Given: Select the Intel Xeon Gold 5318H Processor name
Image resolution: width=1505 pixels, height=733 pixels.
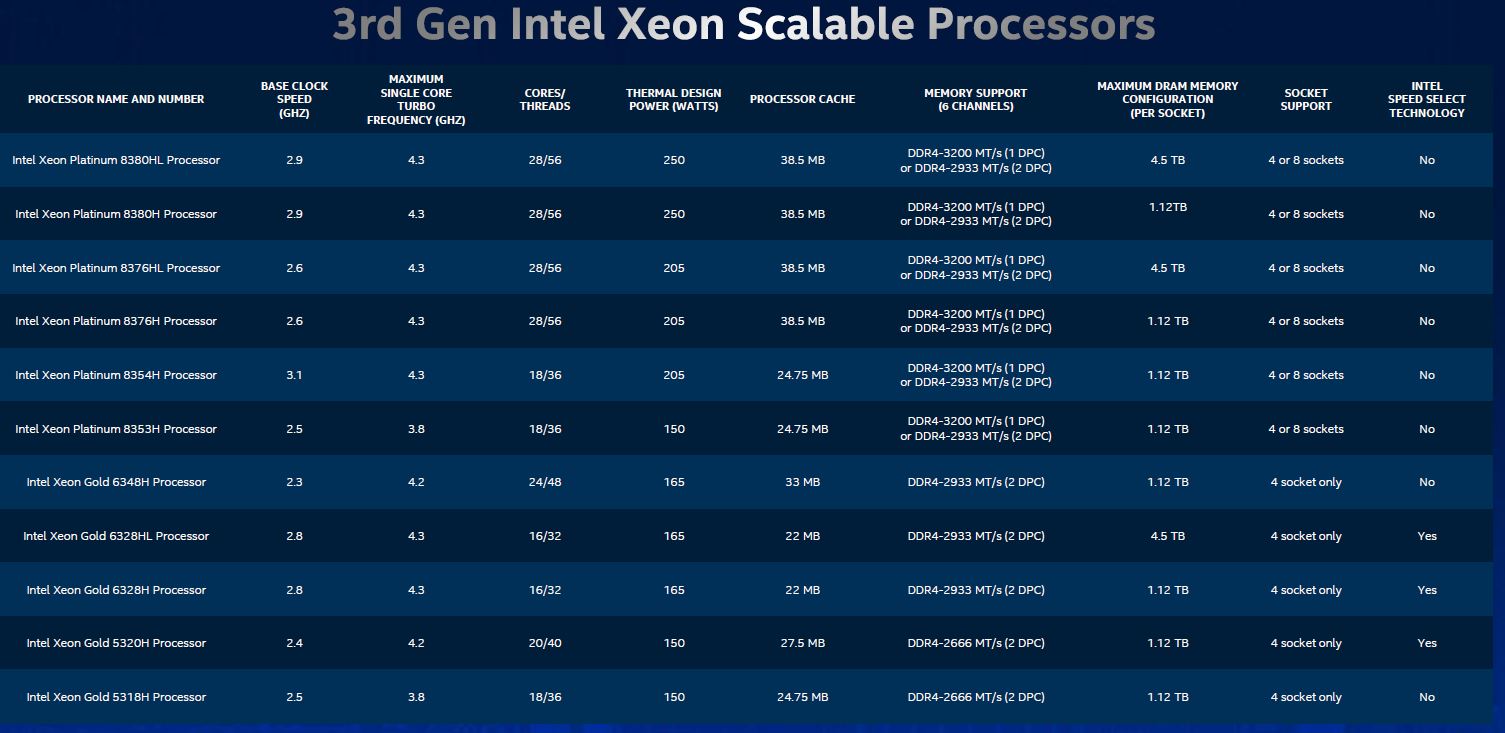Looking at the screenshot, I should (x=116, y=697).
